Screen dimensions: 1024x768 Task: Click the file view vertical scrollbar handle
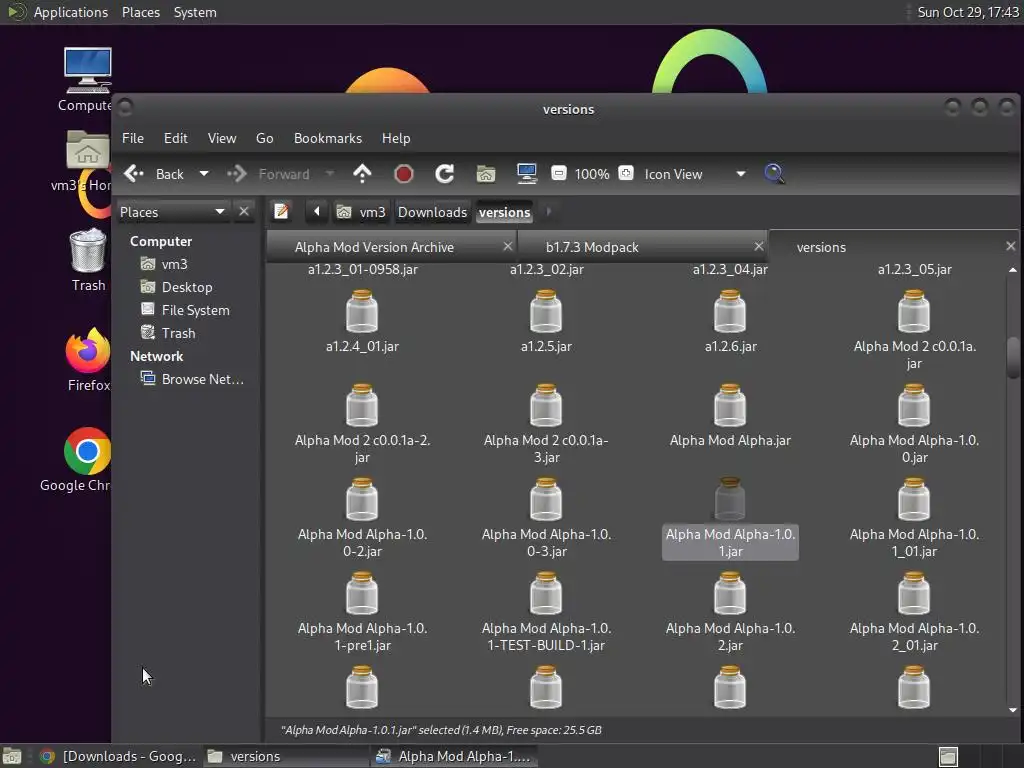(1013, 357)
